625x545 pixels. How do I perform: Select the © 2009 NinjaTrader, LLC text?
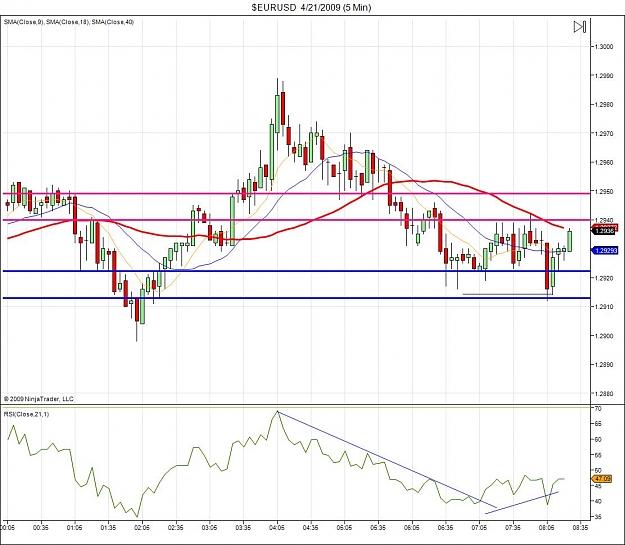point(39,399)
